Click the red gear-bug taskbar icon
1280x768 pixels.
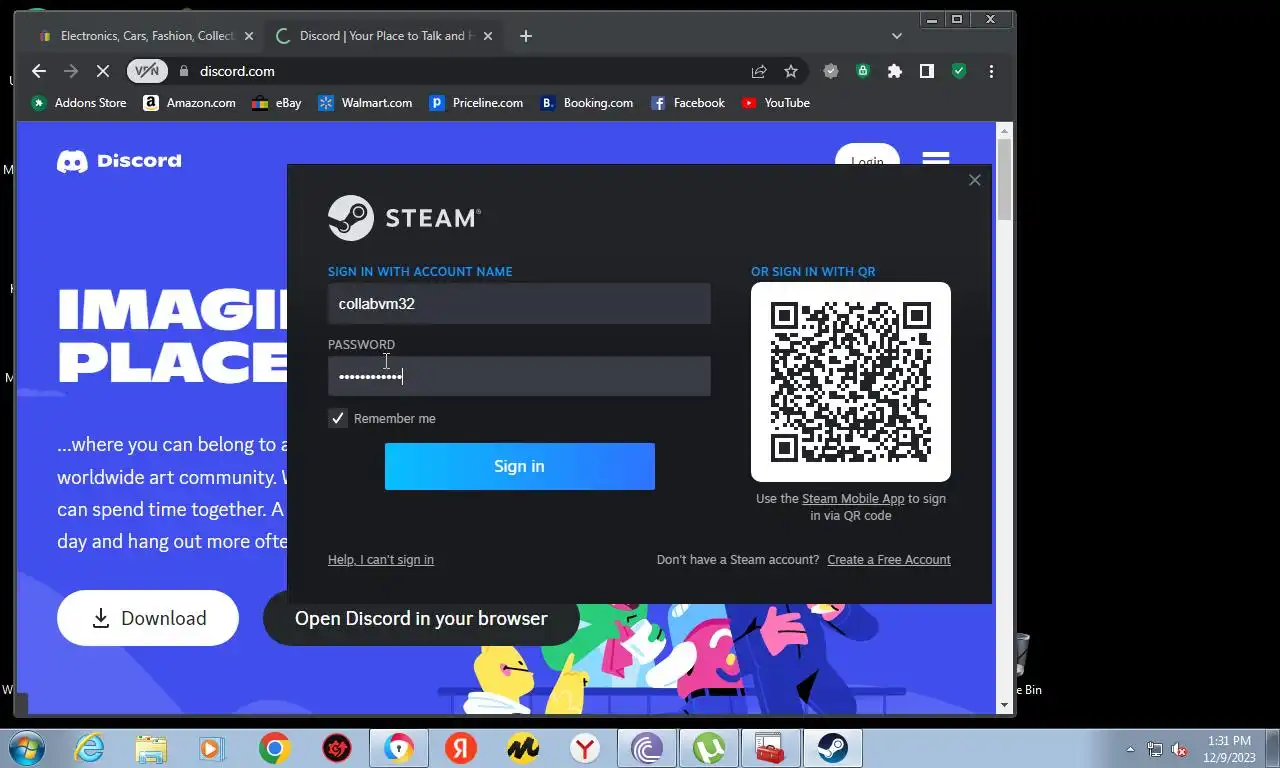click(x=337, y=748)
